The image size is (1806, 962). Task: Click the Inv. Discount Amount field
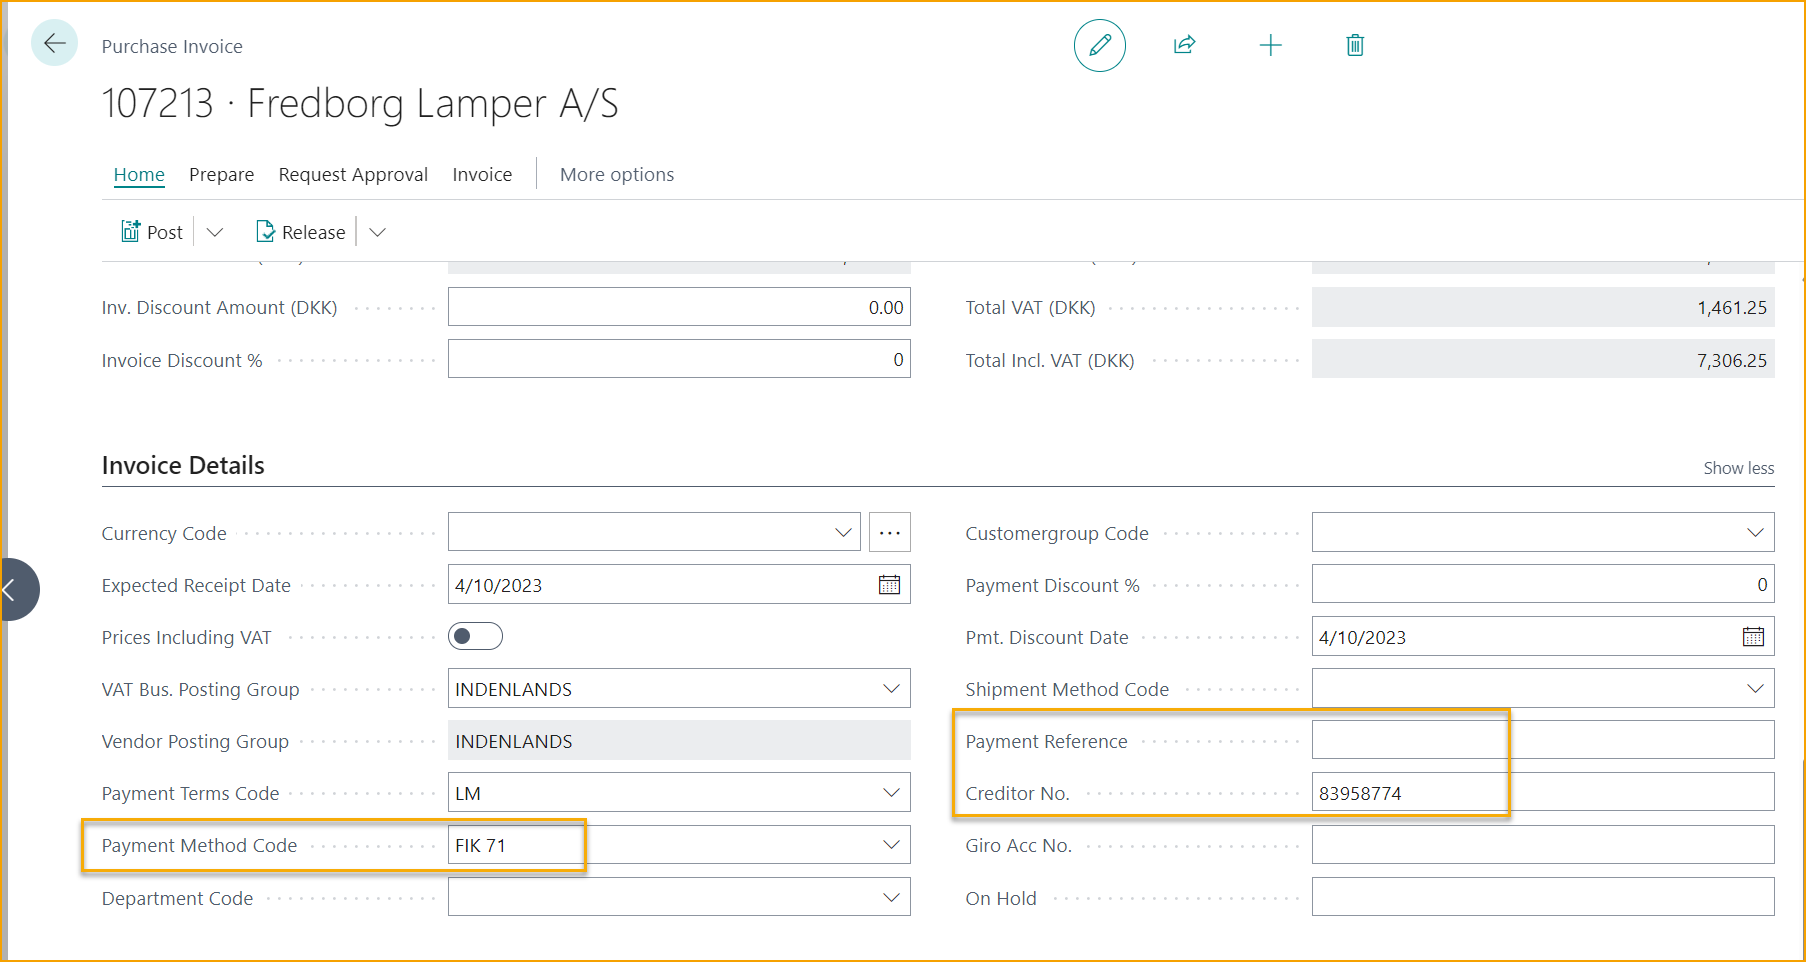(x=679, y=307)
